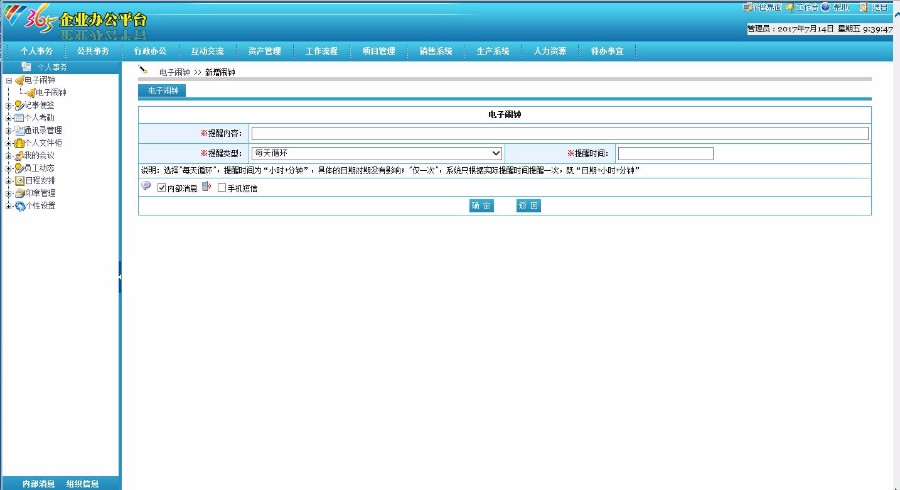Click the 组织信息 link at sidebar bottom
This screenshot has height=490, width=900.
[82, 484]
